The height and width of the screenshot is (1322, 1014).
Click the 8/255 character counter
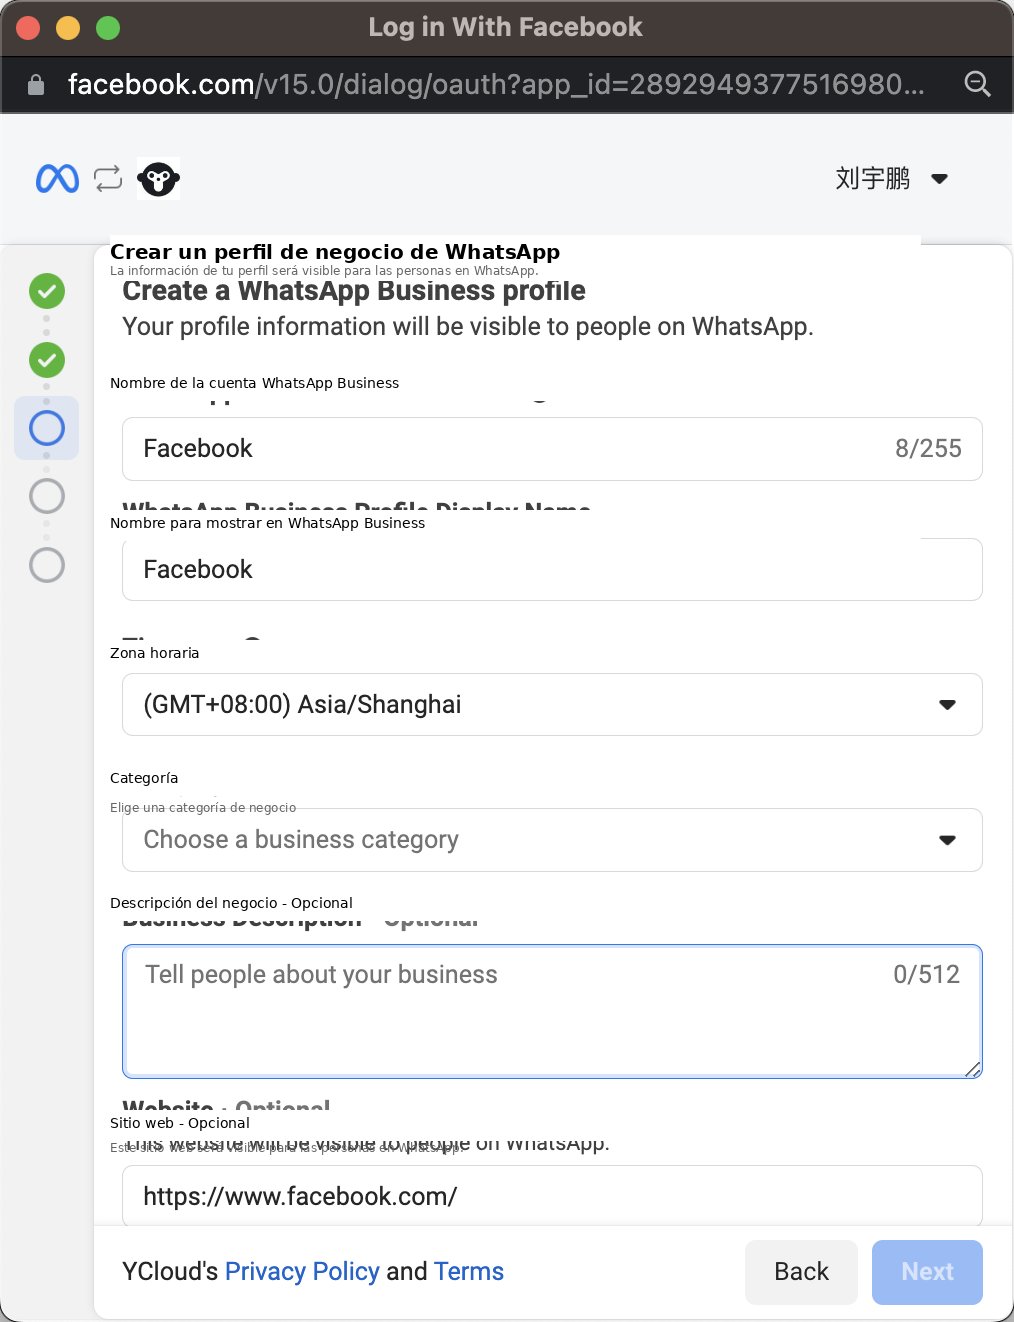[928, 448]
